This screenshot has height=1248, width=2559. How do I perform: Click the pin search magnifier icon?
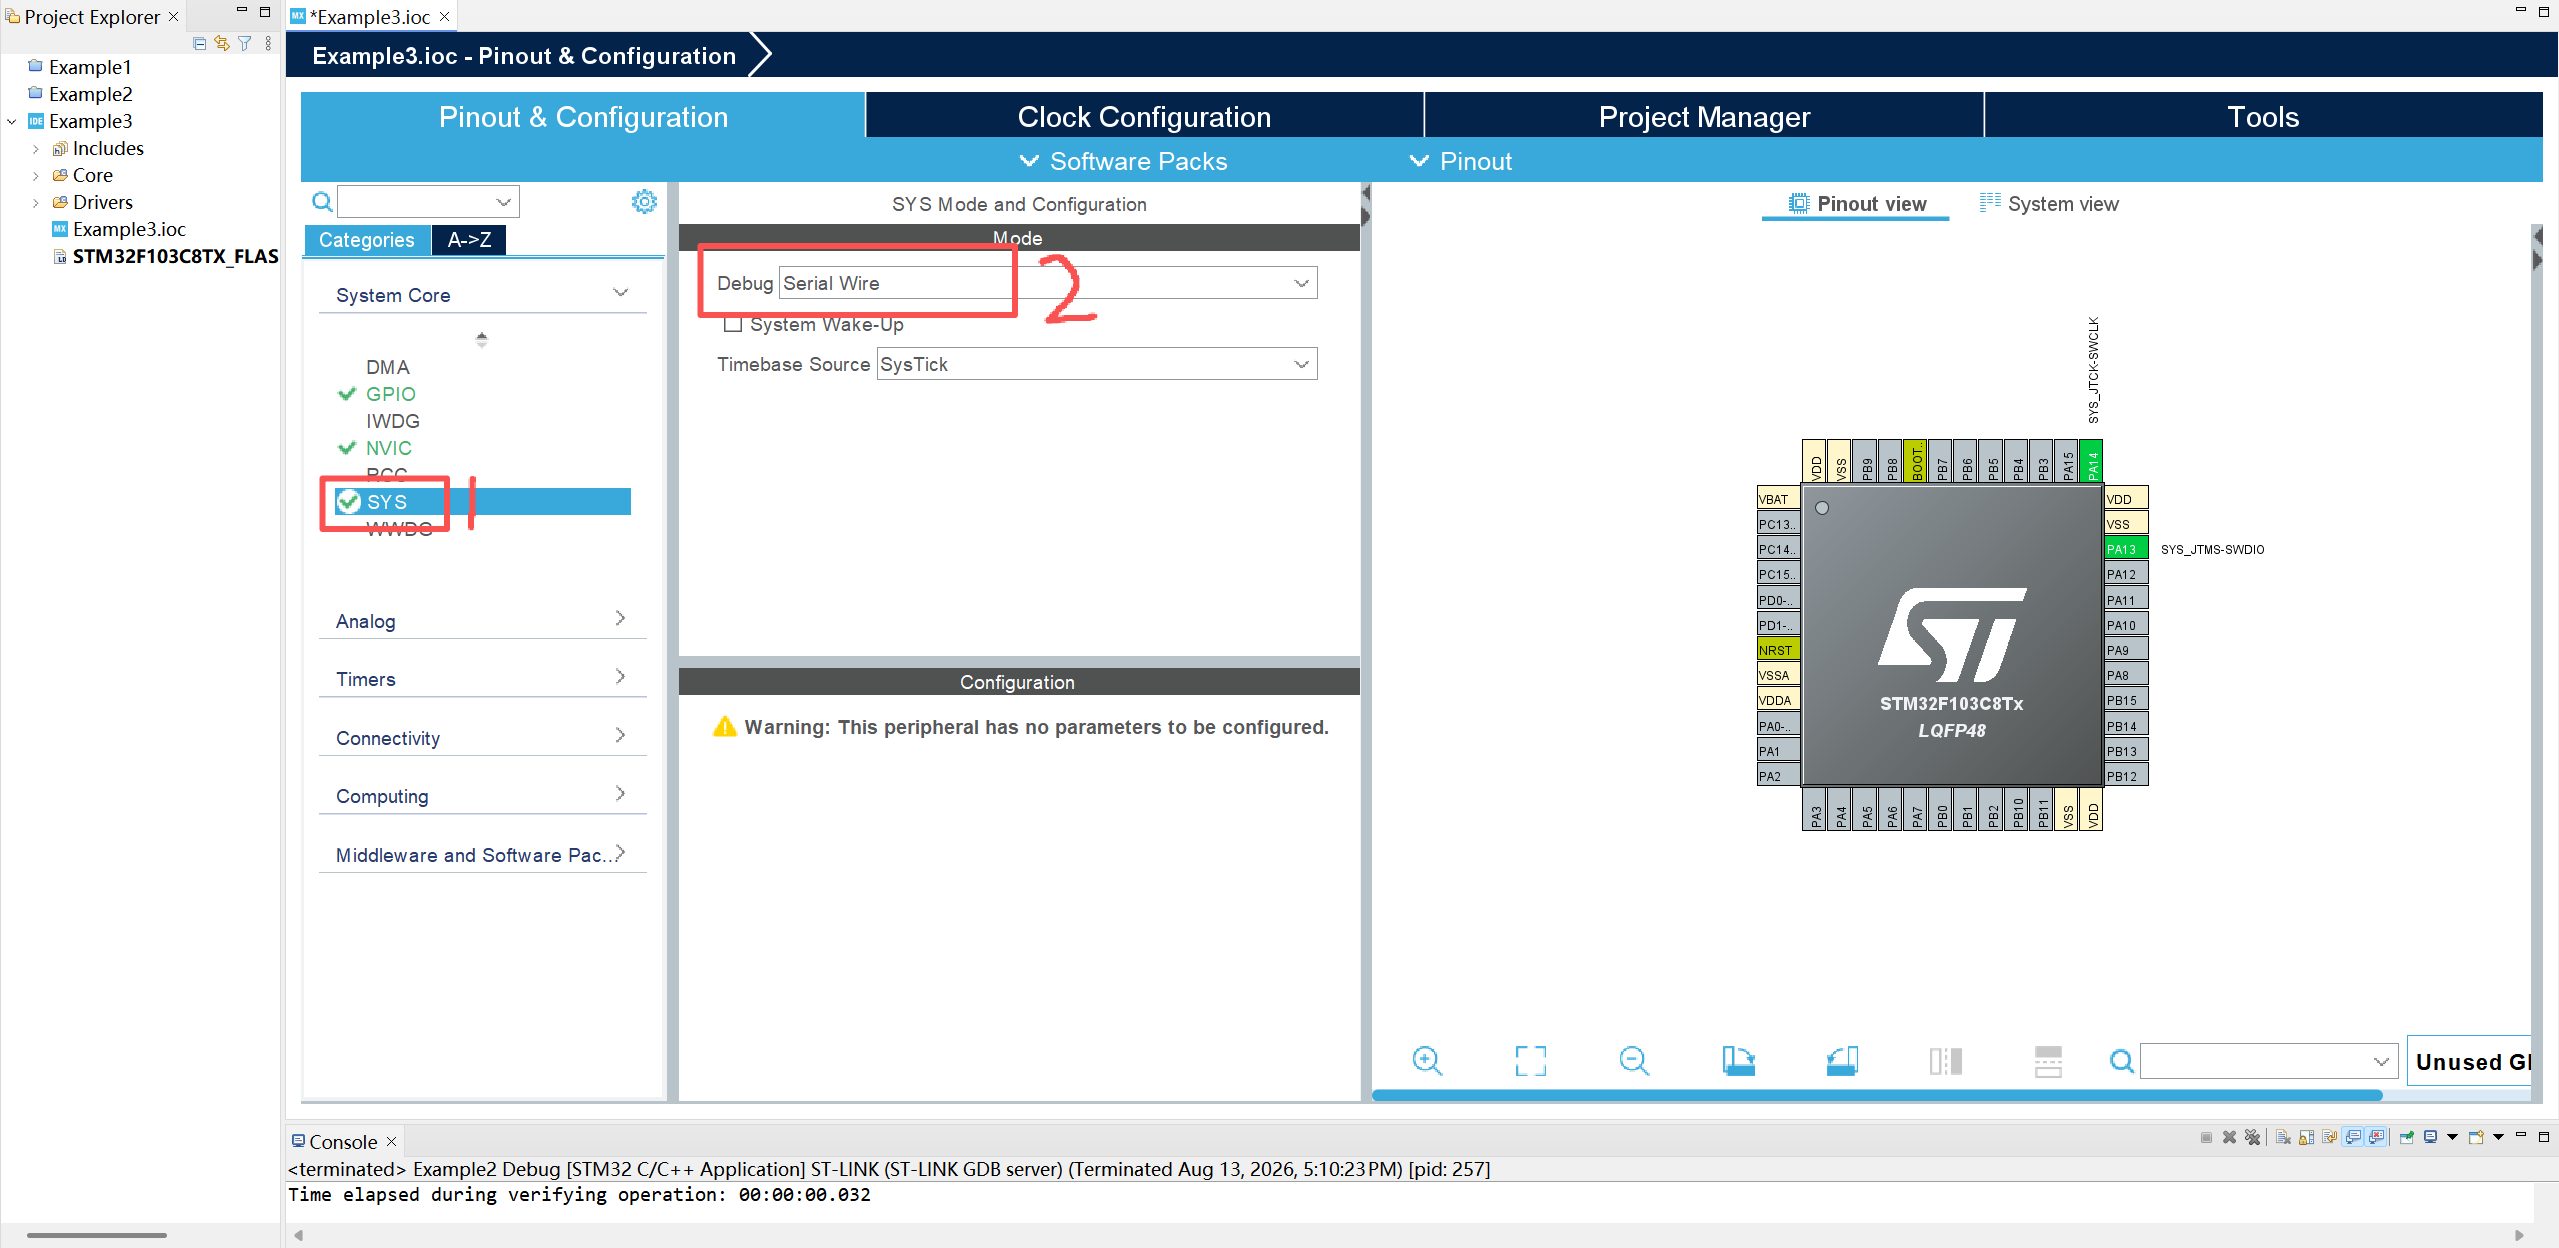click(x=2121, y=1061)
